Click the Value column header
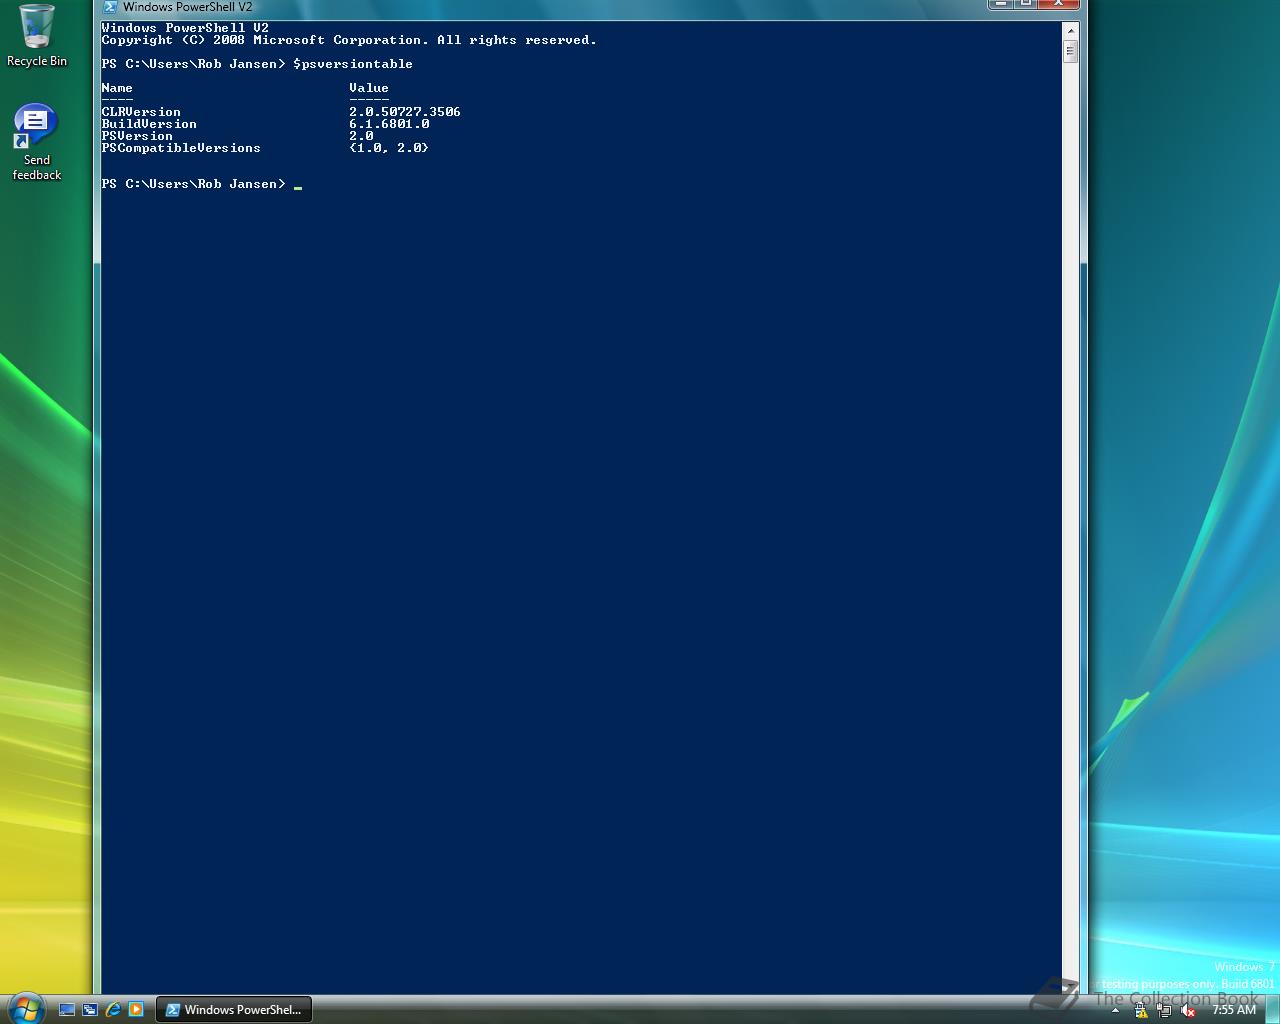Image resolution: width=1280 pixels, height=1024 pixels. click(369, 88)
